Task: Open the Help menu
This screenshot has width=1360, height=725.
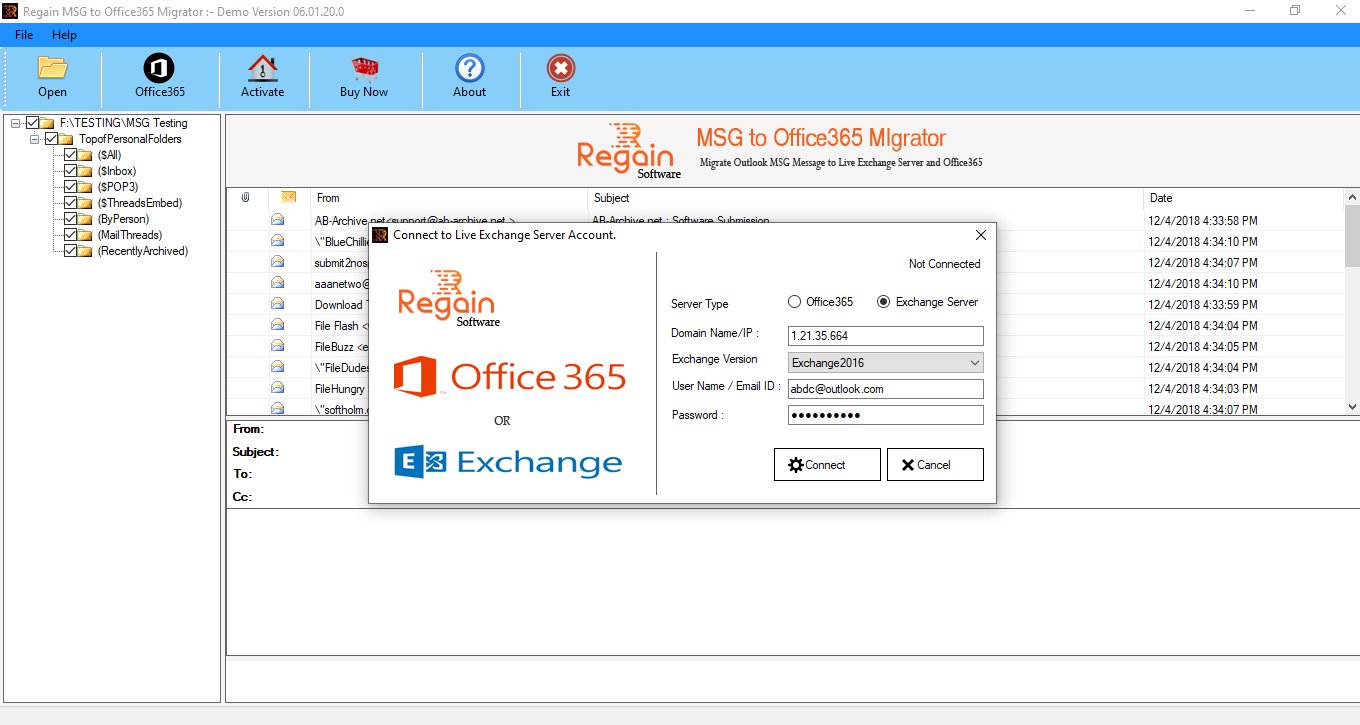Action: (x=64, y=35)
